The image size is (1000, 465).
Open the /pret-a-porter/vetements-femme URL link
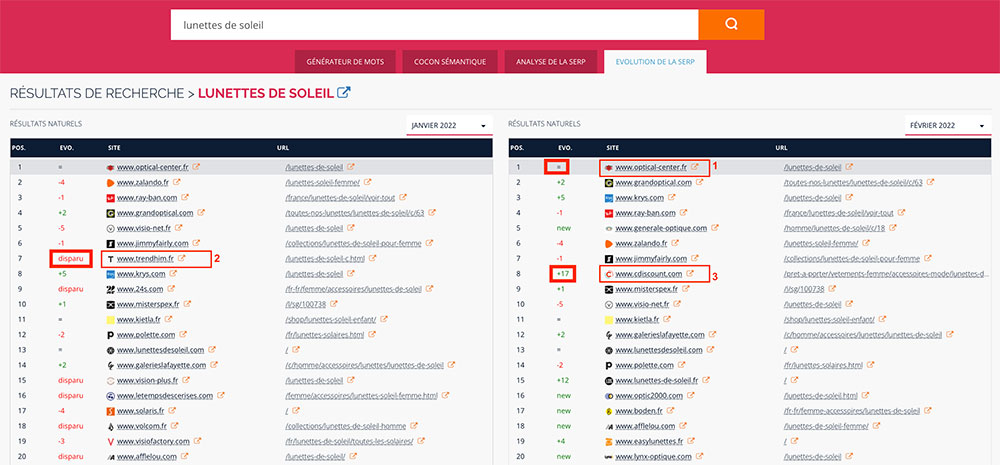(x=886, y=274)
